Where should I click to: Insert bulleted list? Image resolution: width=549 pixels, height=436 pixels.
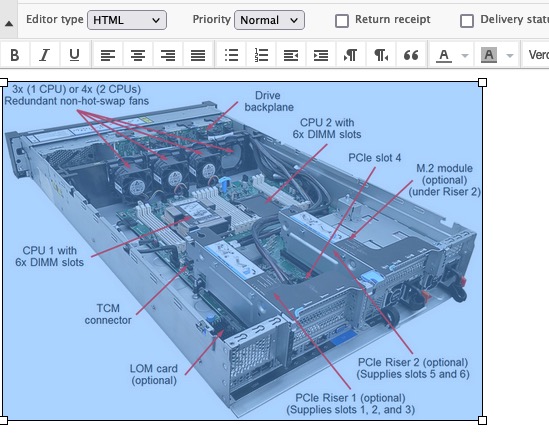(231, 55)
